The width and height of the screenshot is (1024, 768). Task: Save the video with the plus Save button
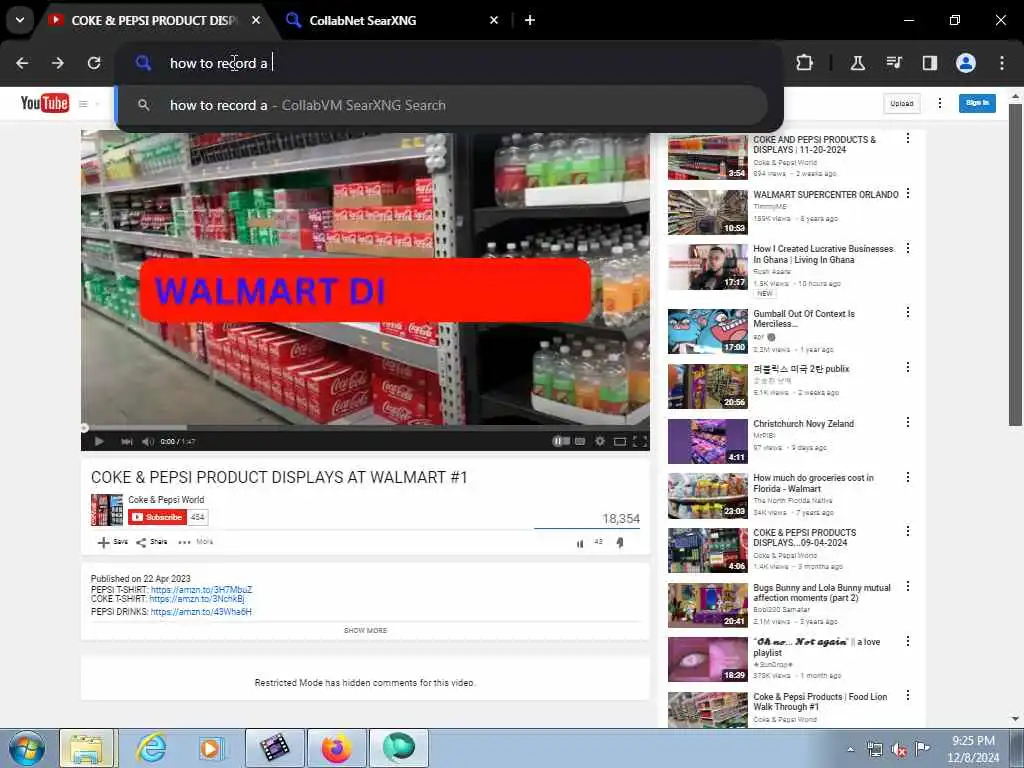tap(113, 542)
